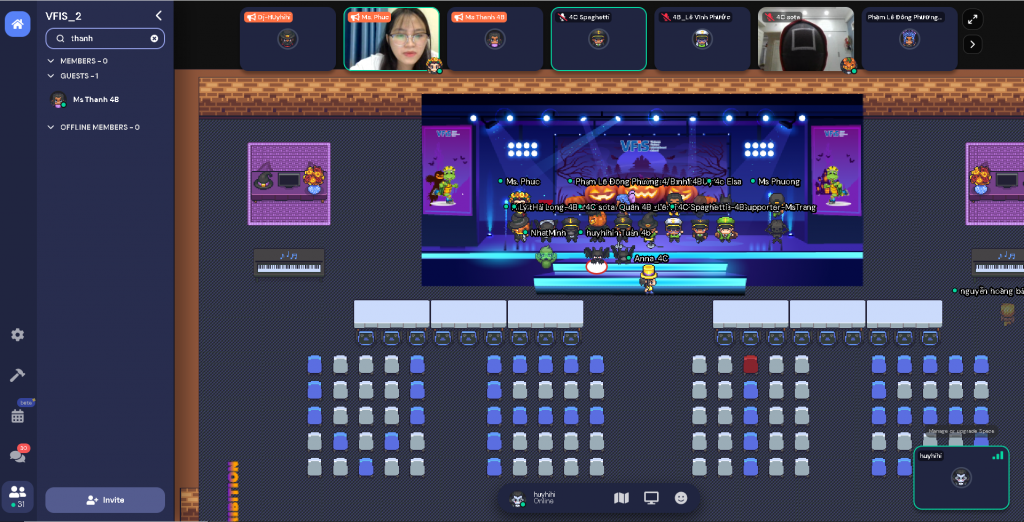The height and width of the screenshot is (522, 1024).
Task: Collapse the VFIS_2 side panel chevron
Action: click(158, 16)
